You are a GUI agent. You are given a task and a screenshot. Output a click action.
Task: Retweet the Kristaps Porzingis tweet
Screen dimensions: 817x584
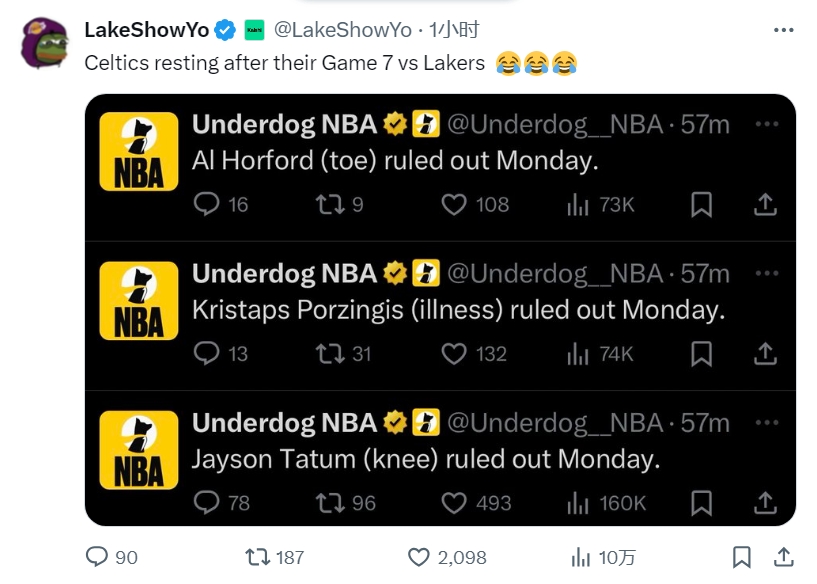click(x=328, y=354)
